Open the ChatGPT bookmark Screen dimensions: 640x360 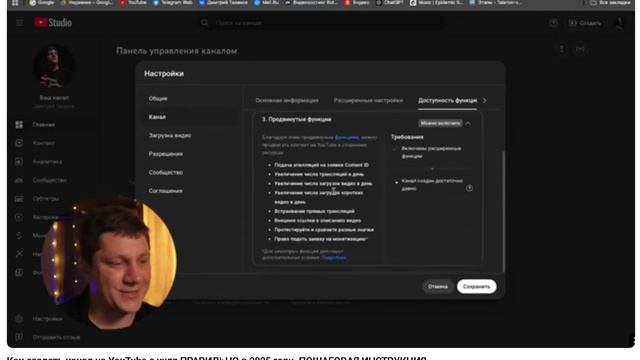pos(389,3)
